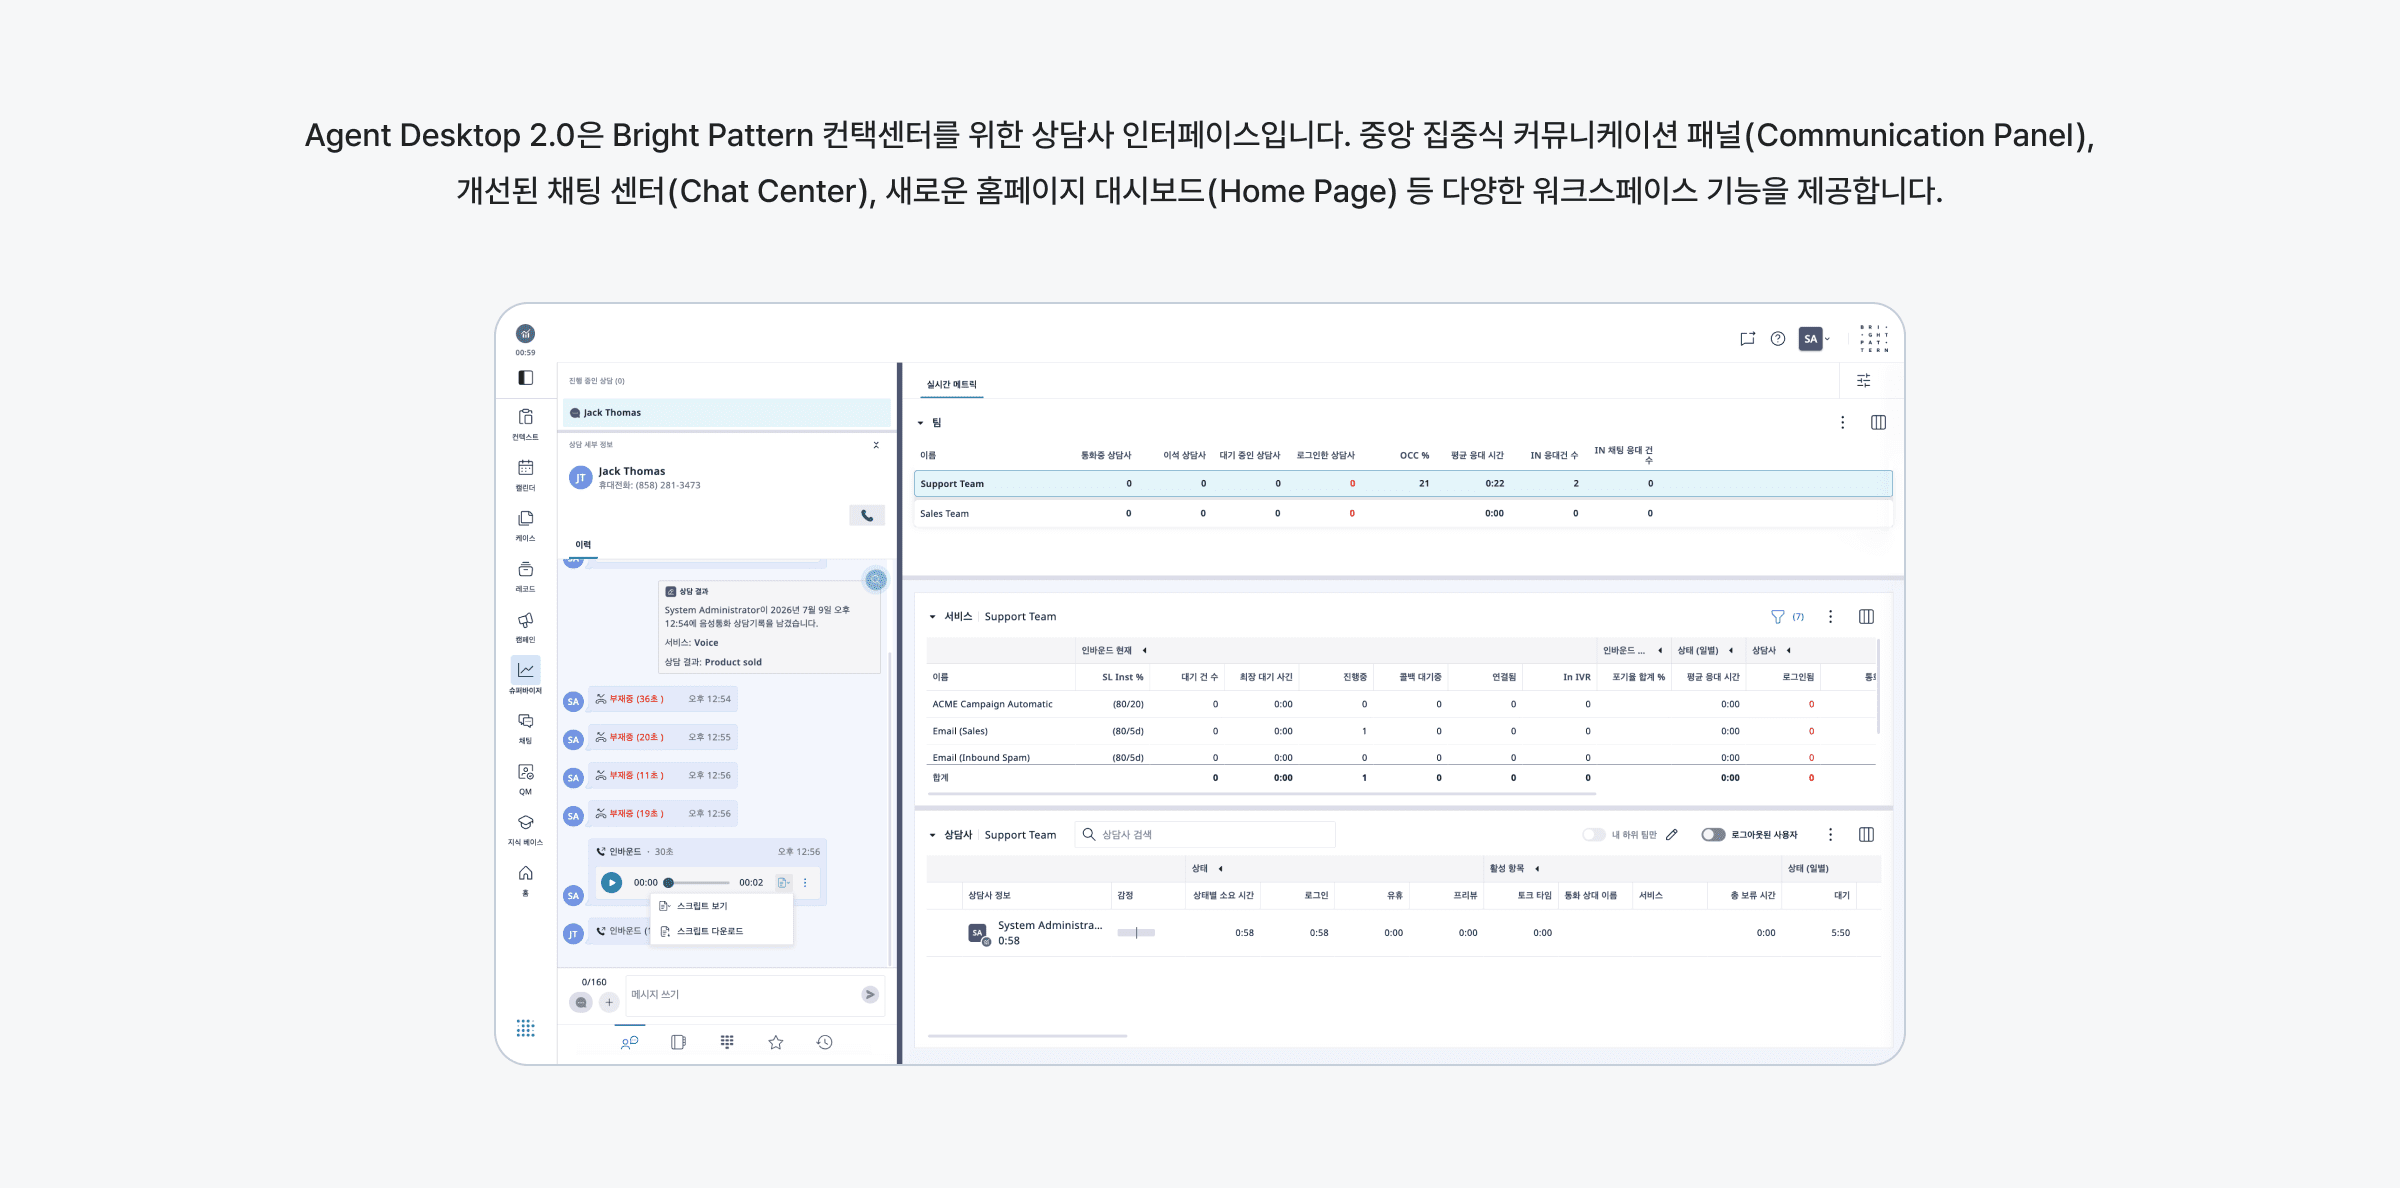Open column chooser icon in 팀 section
Image resolution: width=2400 pixels, height=1188 pixels.
[1879, 423]
